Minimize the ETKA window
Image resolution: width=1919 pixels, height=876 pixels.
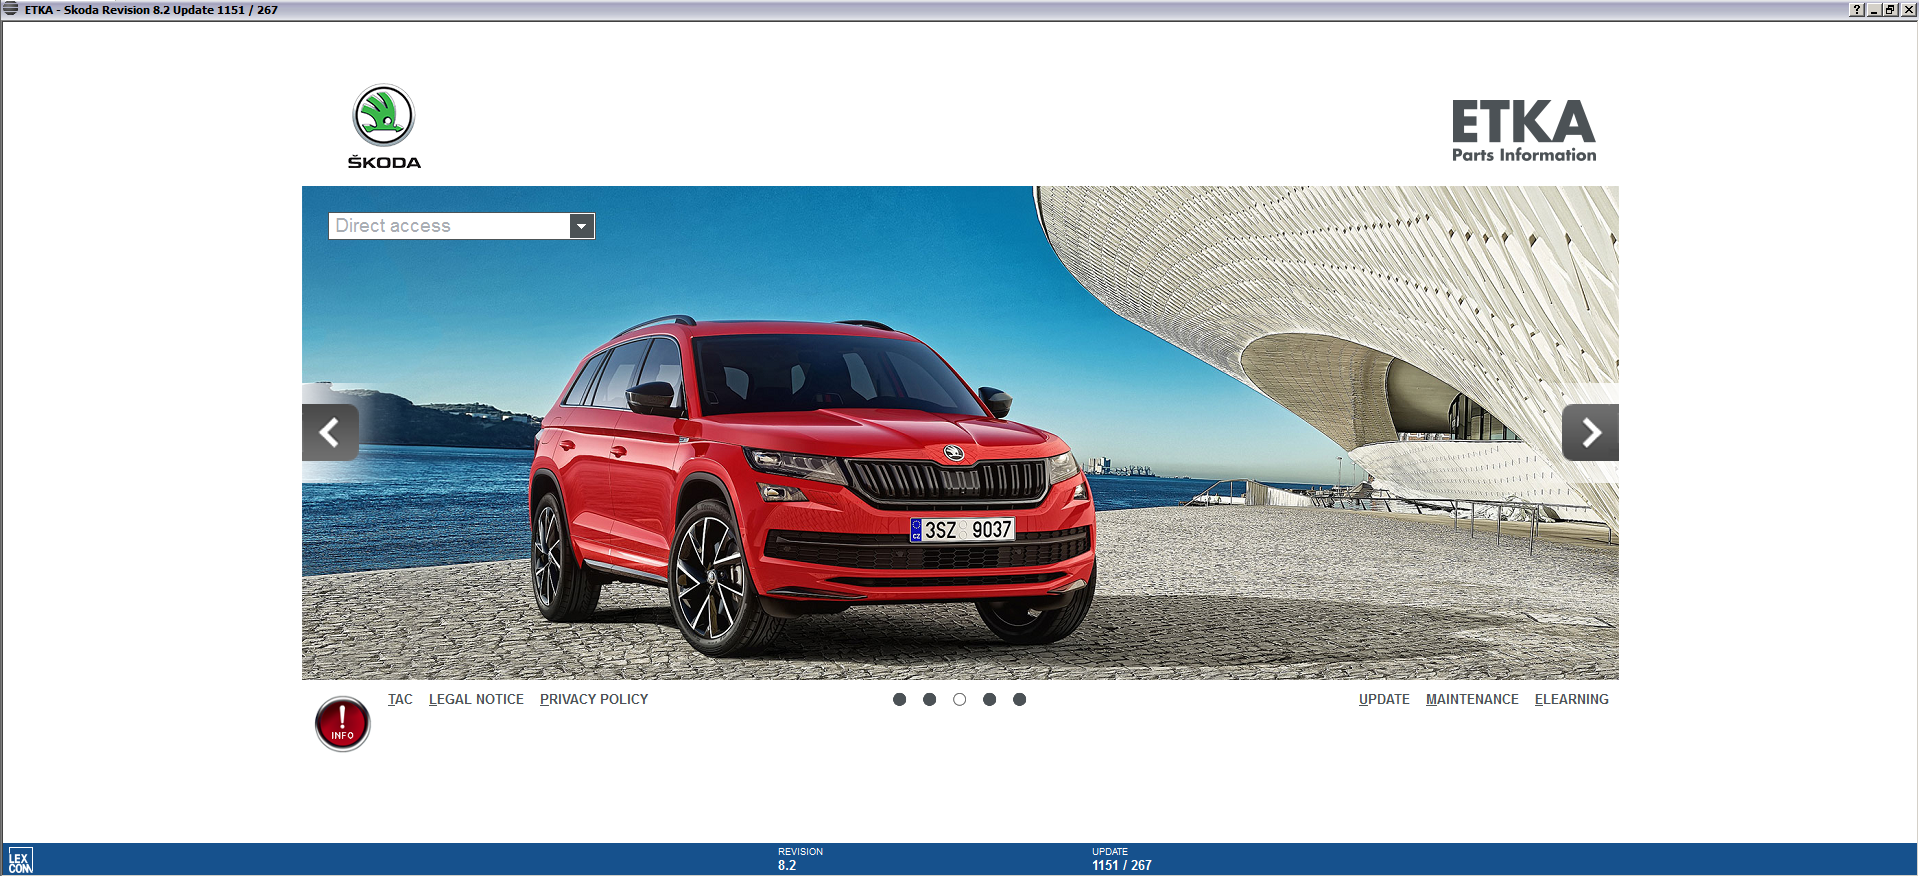coord(1874,9)
